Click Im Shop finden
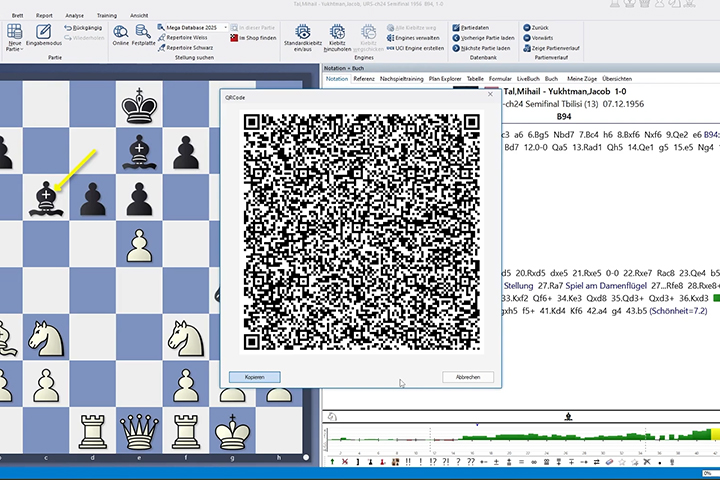720x480 pixels. (x=253, y=38)
